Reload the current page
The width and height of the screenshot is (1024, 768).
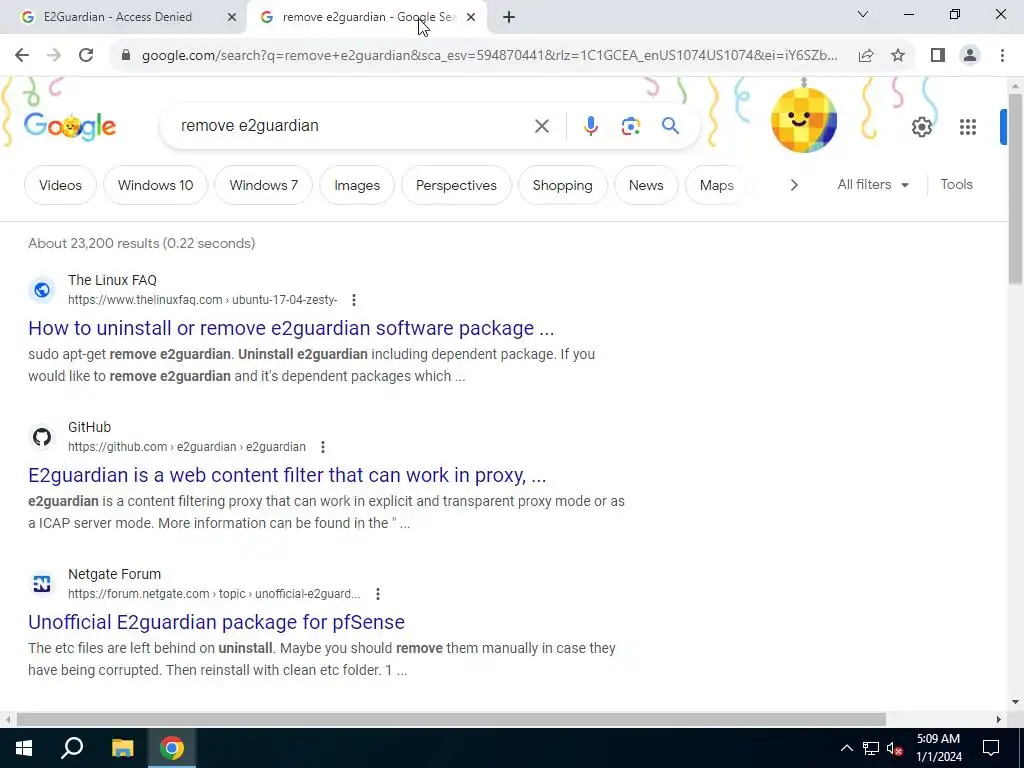pos(86,55)
